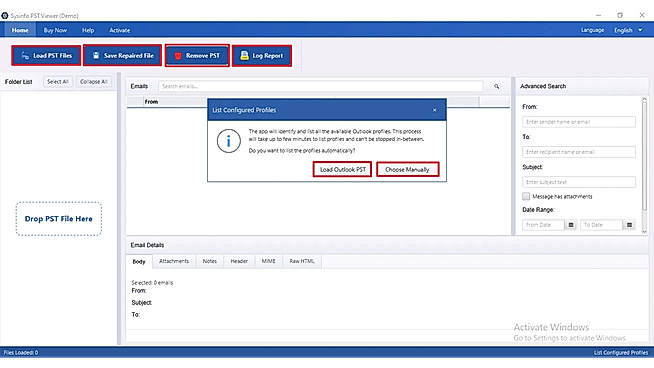Click the Advanced Search vertical scrollbar
The image size is (654, 368).
(x=644, y=165)
